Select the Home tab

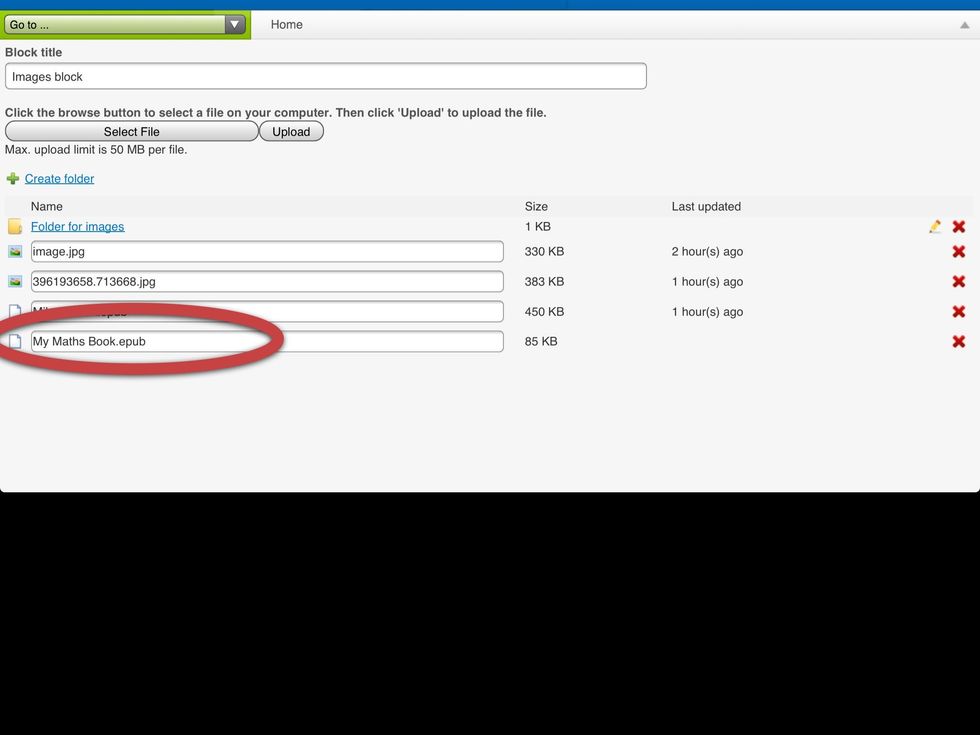pos(287,24)
